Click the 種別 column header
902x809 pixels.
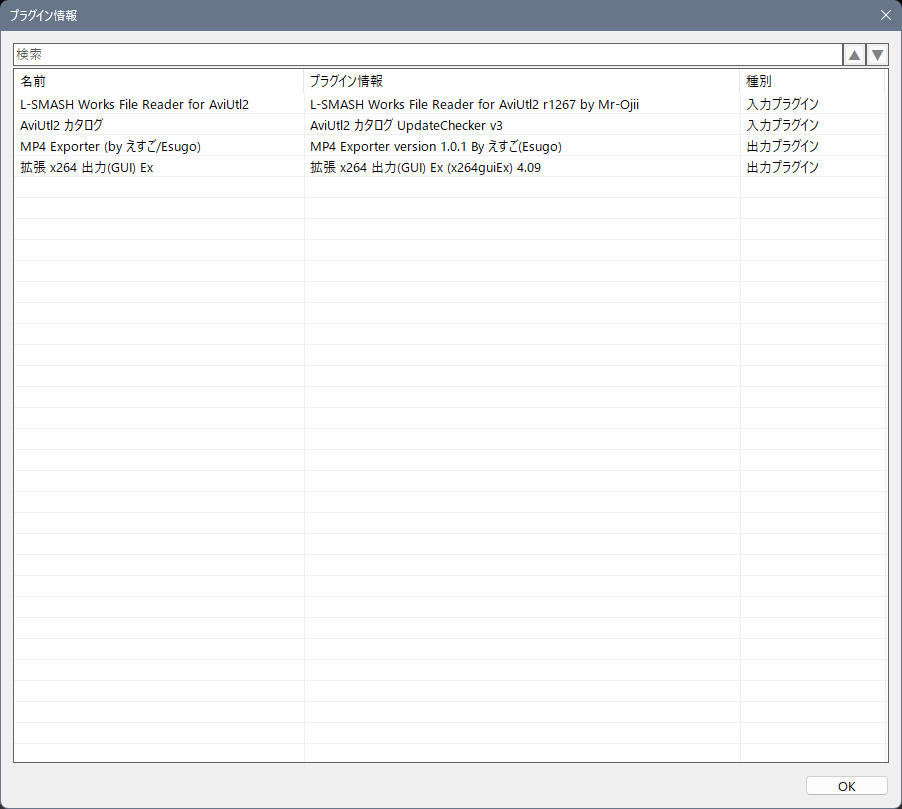[x=811, y=81]
